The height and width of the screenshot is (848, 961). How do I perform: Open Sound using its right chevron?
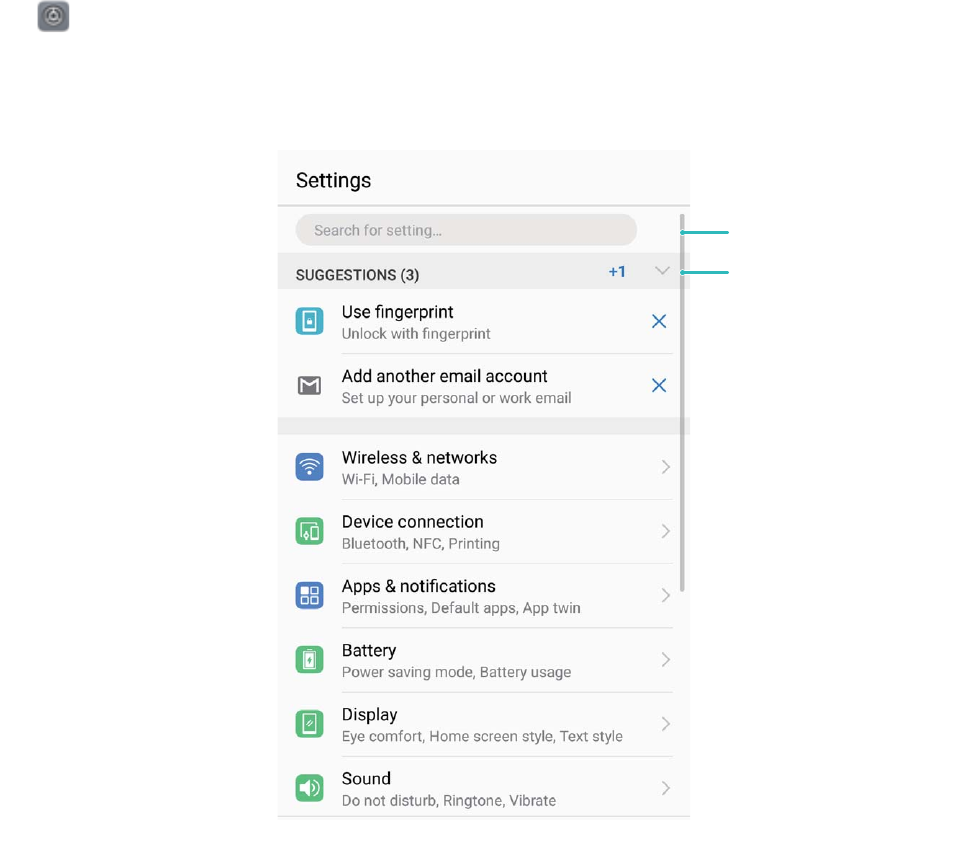point(666,788)
